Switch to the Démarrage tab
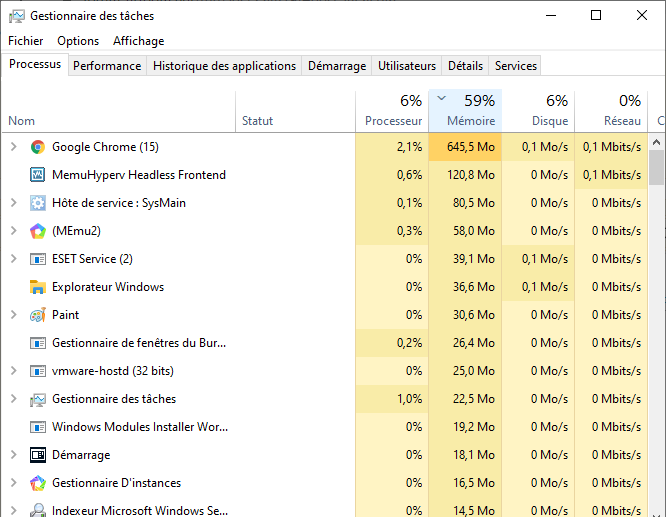The width and height of the screenshot is (666, 517). (337, 66)
